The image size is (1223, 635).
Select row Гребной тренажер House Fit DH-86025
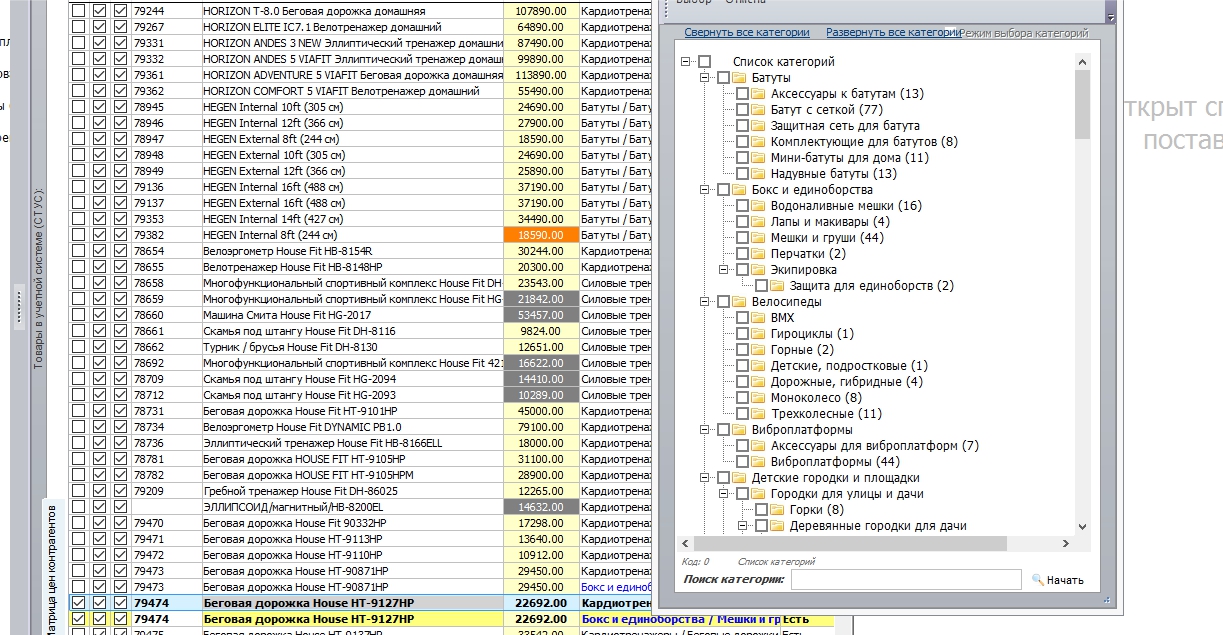pyautogui.click(x=360, y=491)
